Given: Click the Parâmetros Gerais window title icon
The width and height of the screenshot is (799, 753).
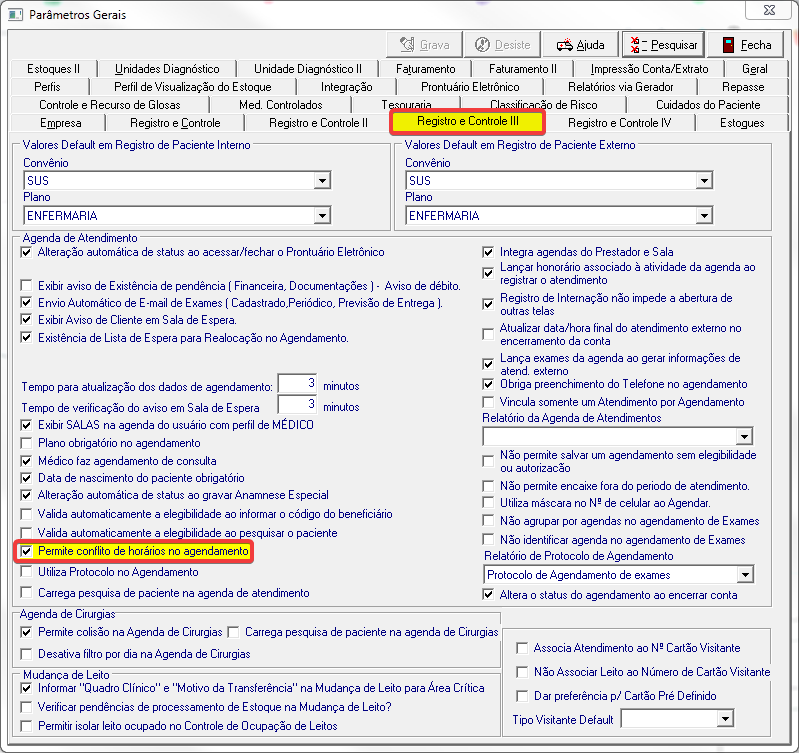Looking at the screenshot, I should coord(15,14).
